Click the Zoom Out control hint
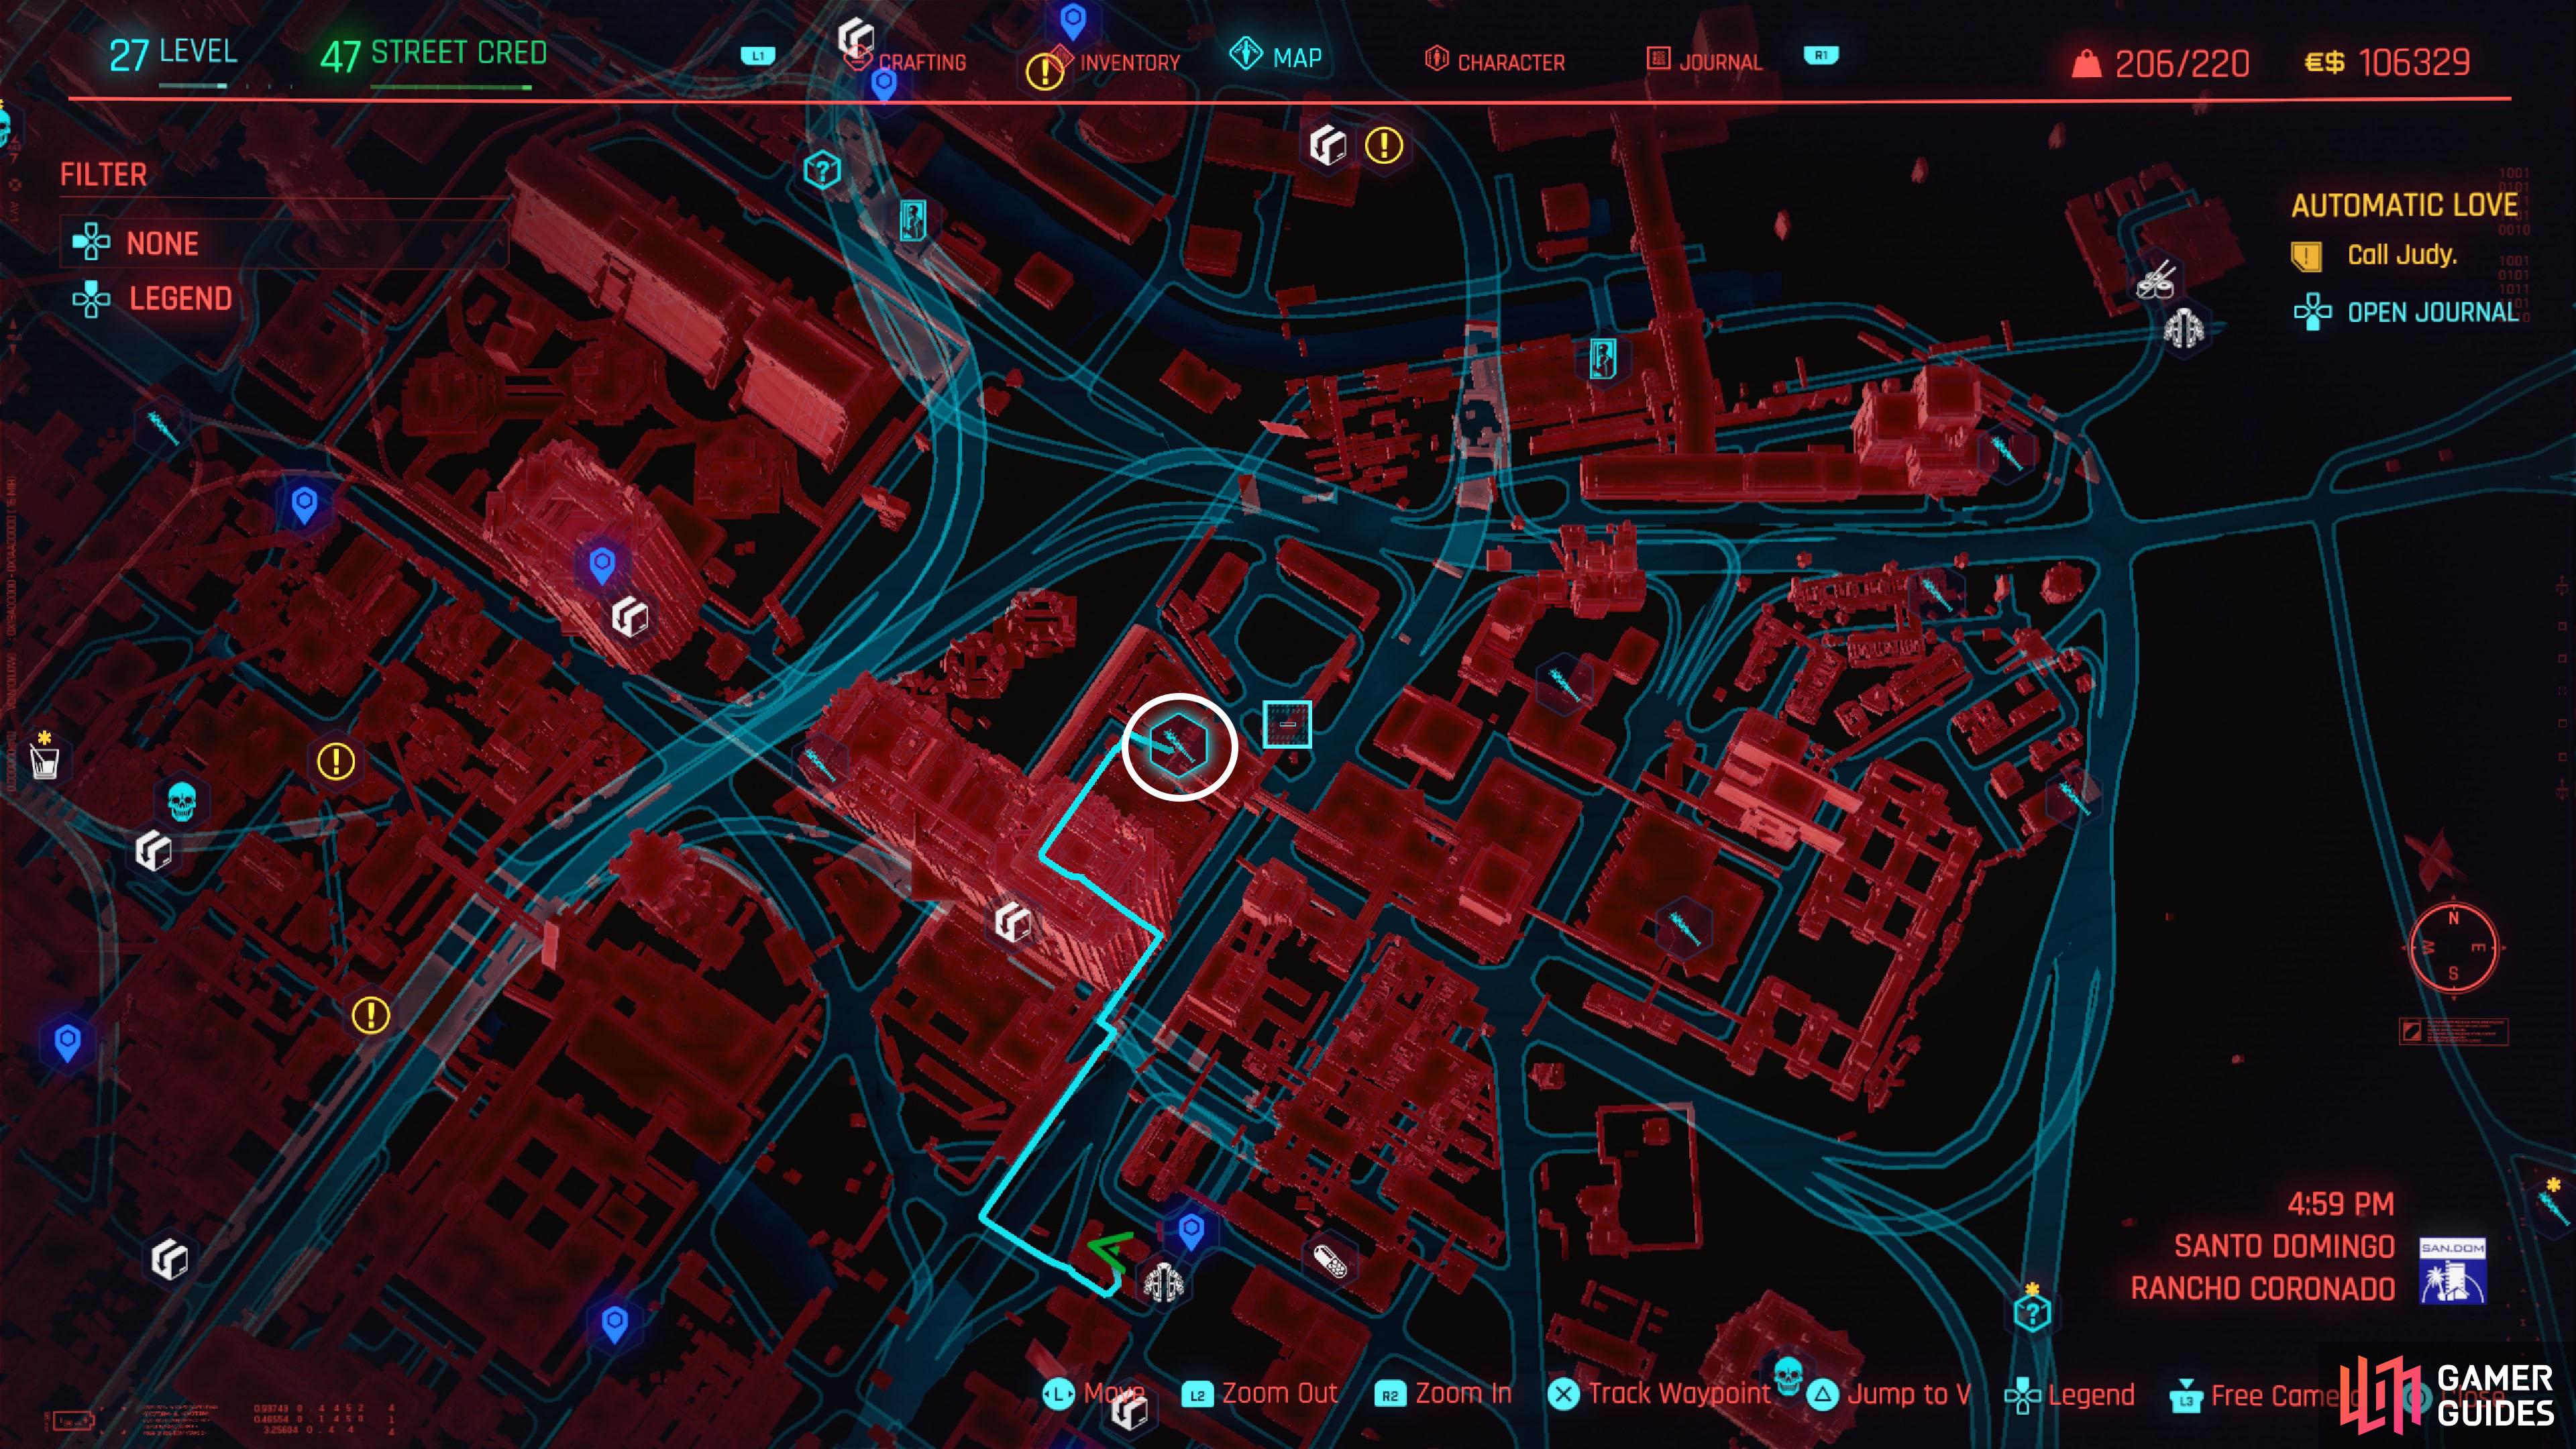The image size is (2576, 1449). (1260, 1394)
